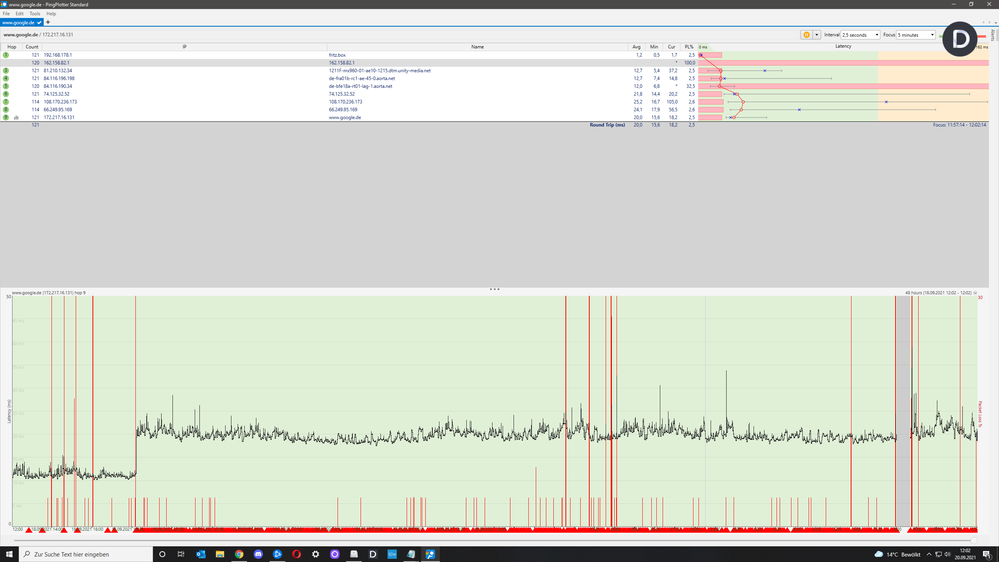The height and width of the screenshot is (562, 999).
Task: Select hop 9 green status icon
Action: 6,117
